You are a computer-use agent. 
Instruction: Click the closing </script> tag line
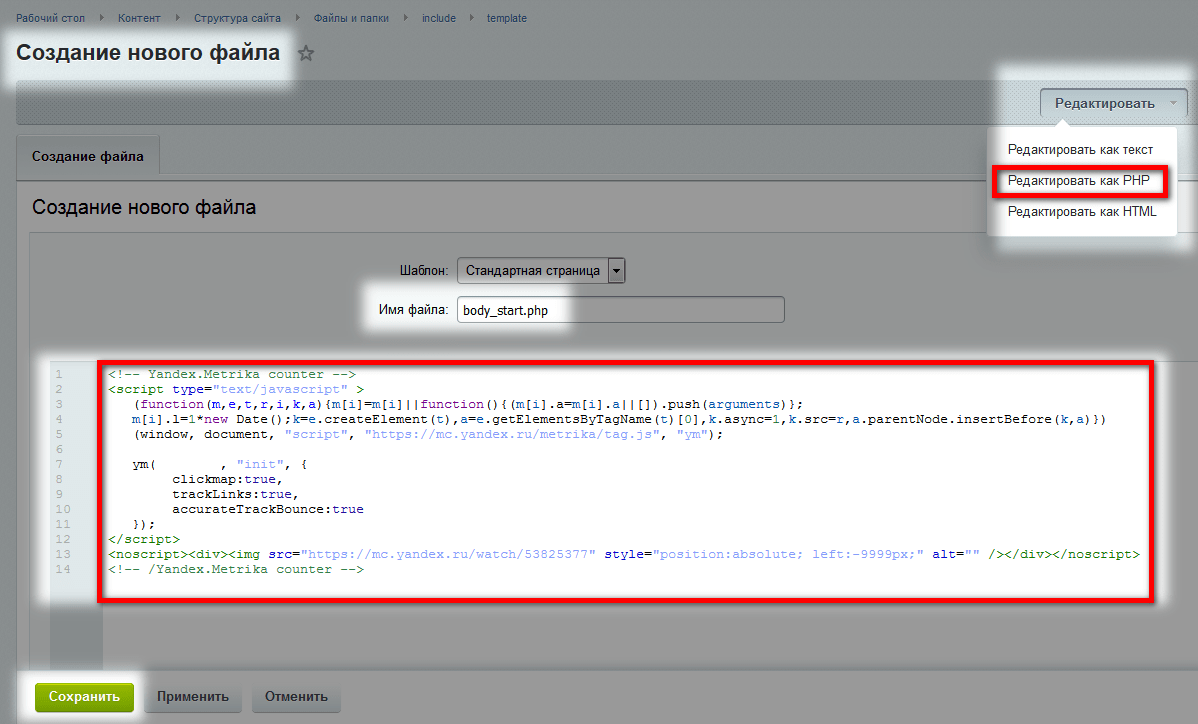[x=144, y=539]
